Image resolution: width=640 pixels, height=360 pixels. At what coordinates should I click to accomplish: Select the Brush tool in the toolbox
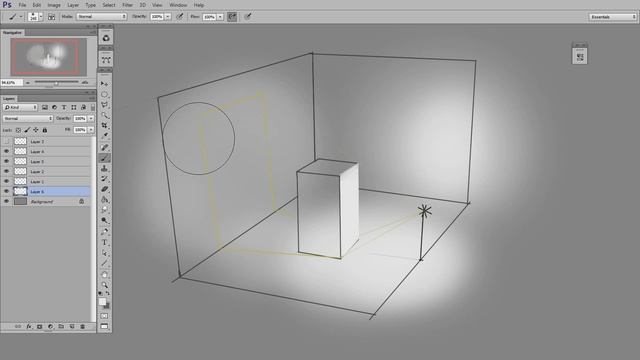[x=104, y=158]
